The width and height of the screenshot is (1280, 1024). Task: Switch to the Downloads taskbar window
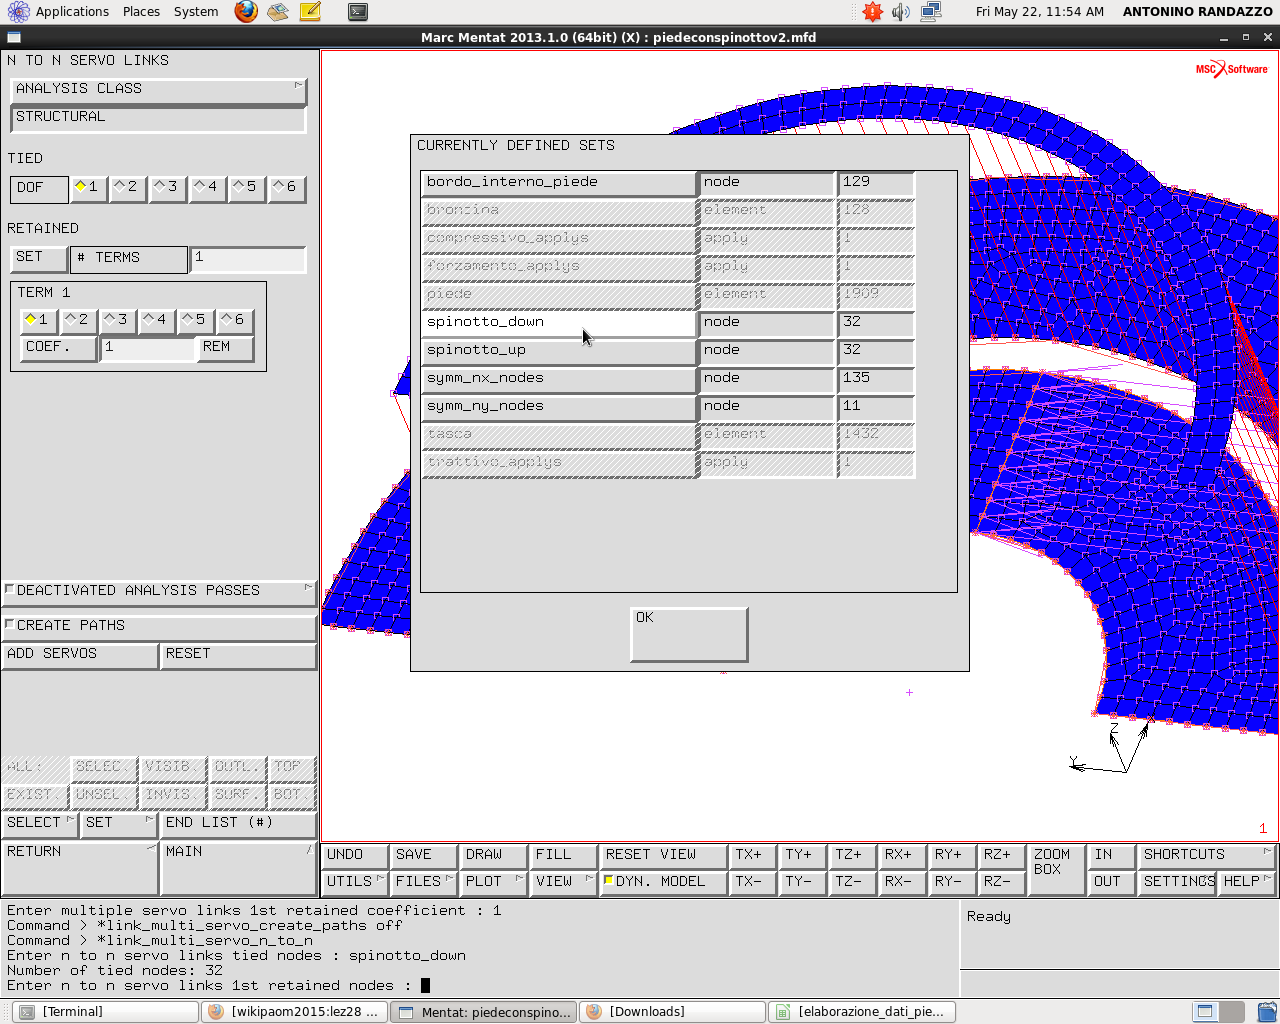click(x=672, y=1012)
